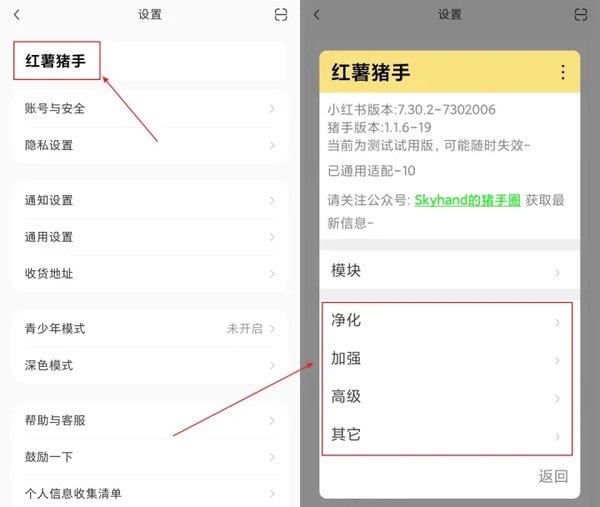Open the three-dot menu in 红薯猪手 dialog
600x507 pixels.
point(563,72)
